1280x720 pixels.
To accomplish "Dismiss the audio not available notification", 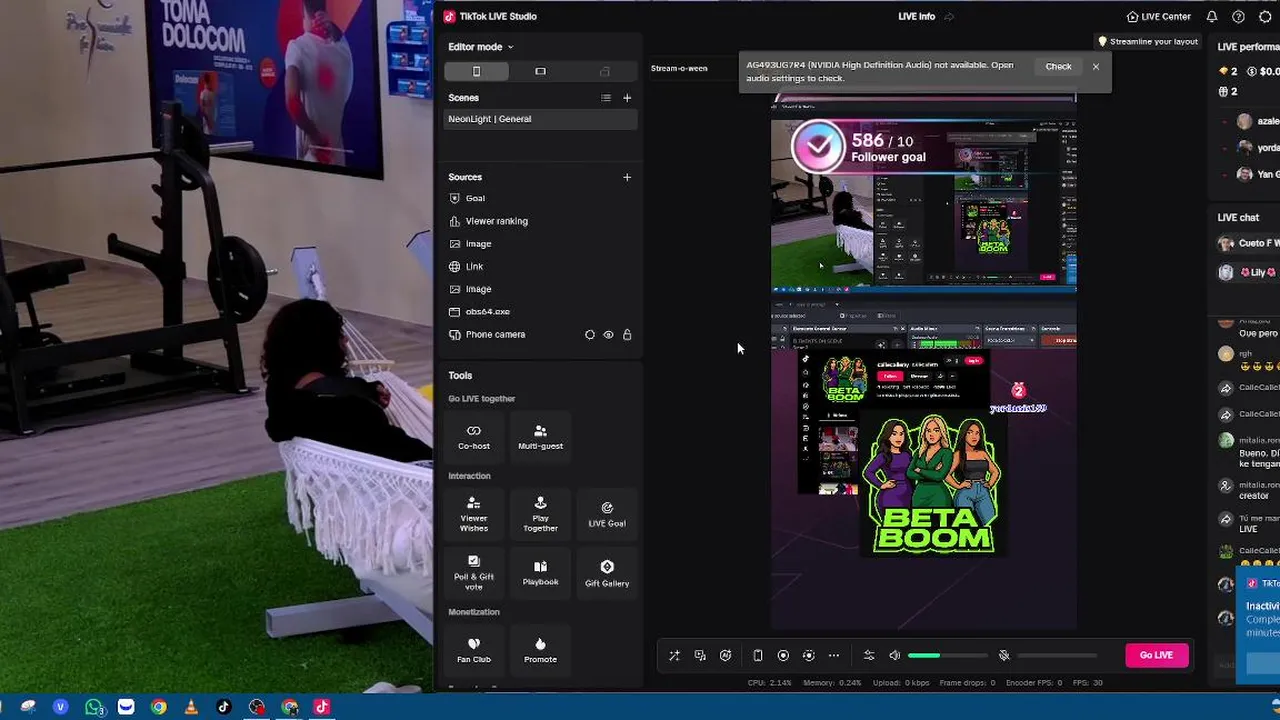I will tap(1096, 67).
